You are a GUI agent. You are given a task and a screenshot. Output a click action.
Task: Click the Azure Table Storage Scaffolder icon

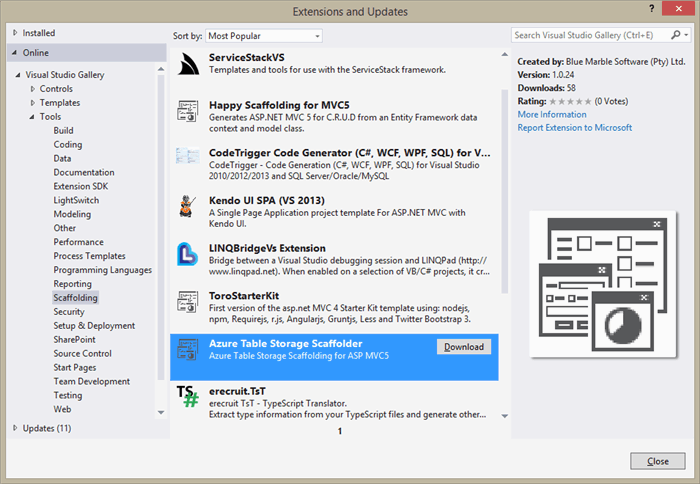[x=188, y=350]
